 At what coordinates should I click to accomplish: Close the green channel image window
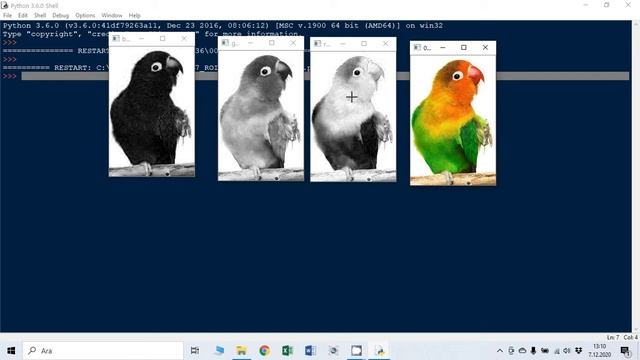(x=293, y=43)
